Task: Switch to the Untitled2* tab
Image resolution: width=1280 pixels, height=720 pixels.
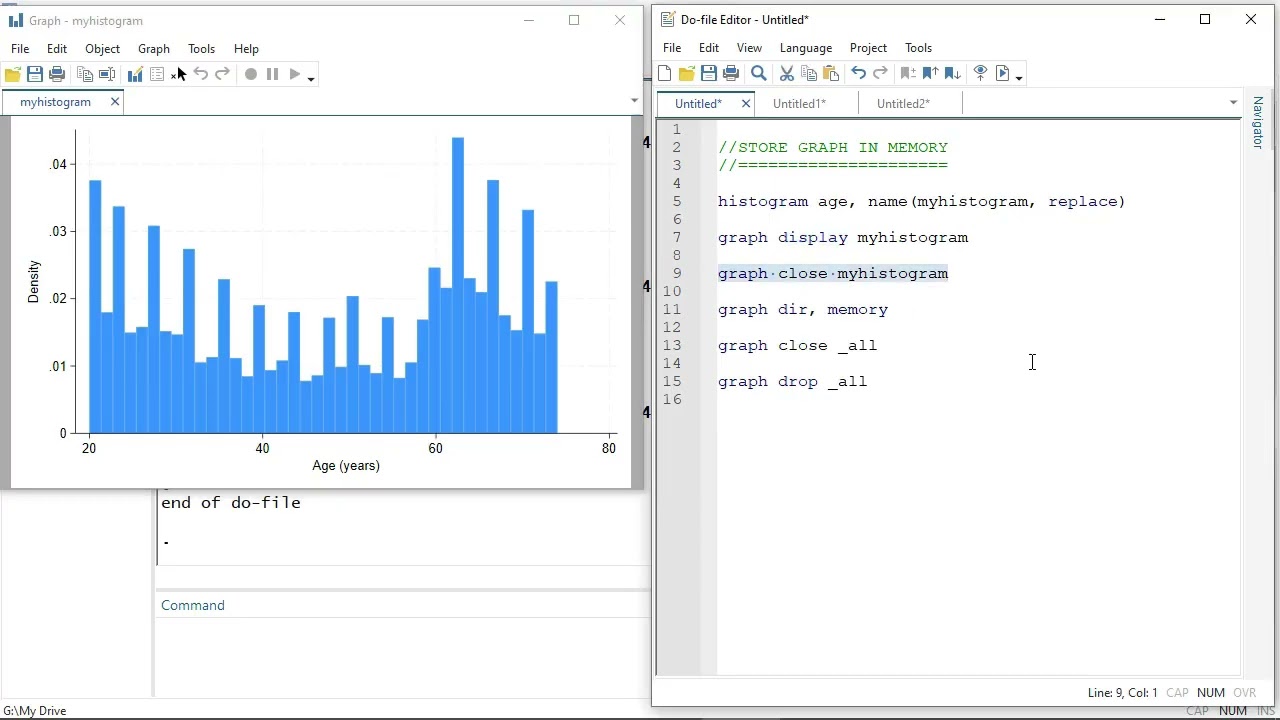Action: [x=903, y=103]
